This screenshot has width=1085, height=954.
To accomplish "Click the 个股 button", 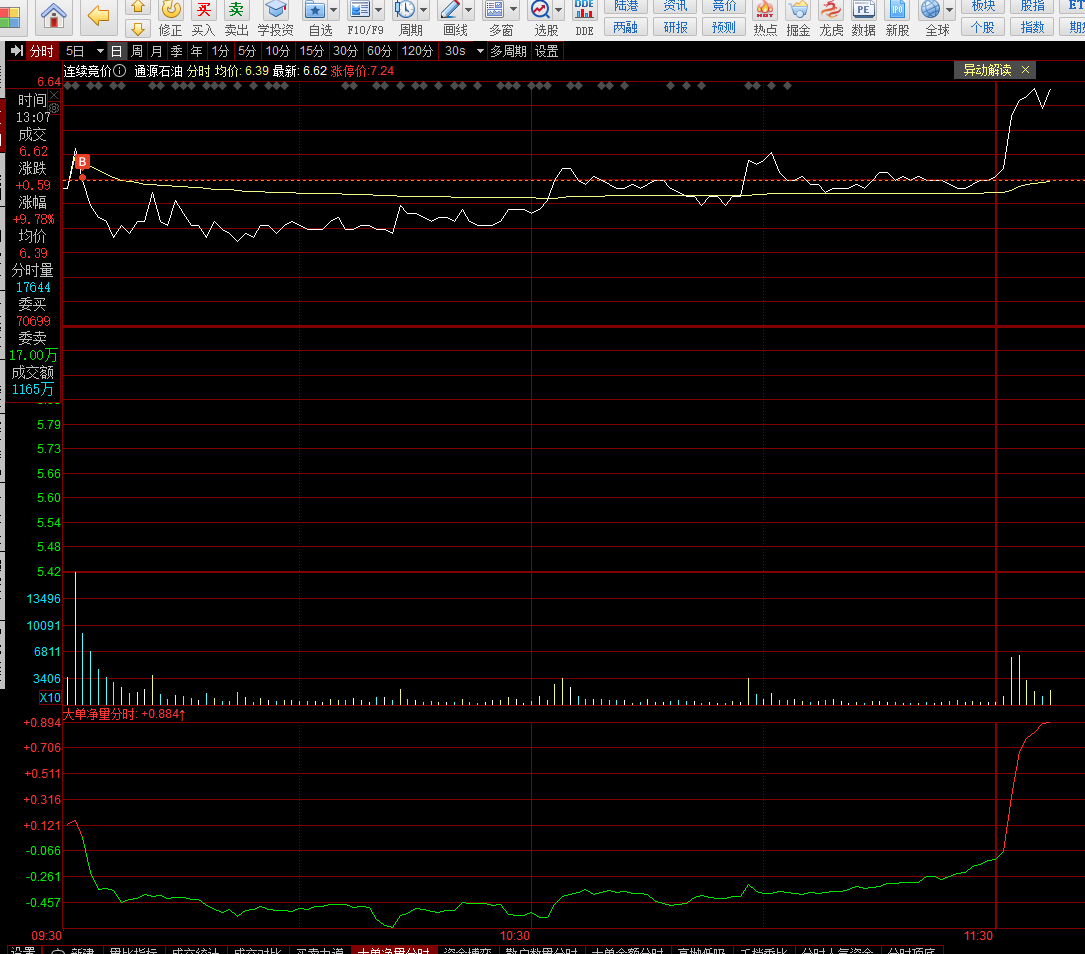I will coord(983,27).
